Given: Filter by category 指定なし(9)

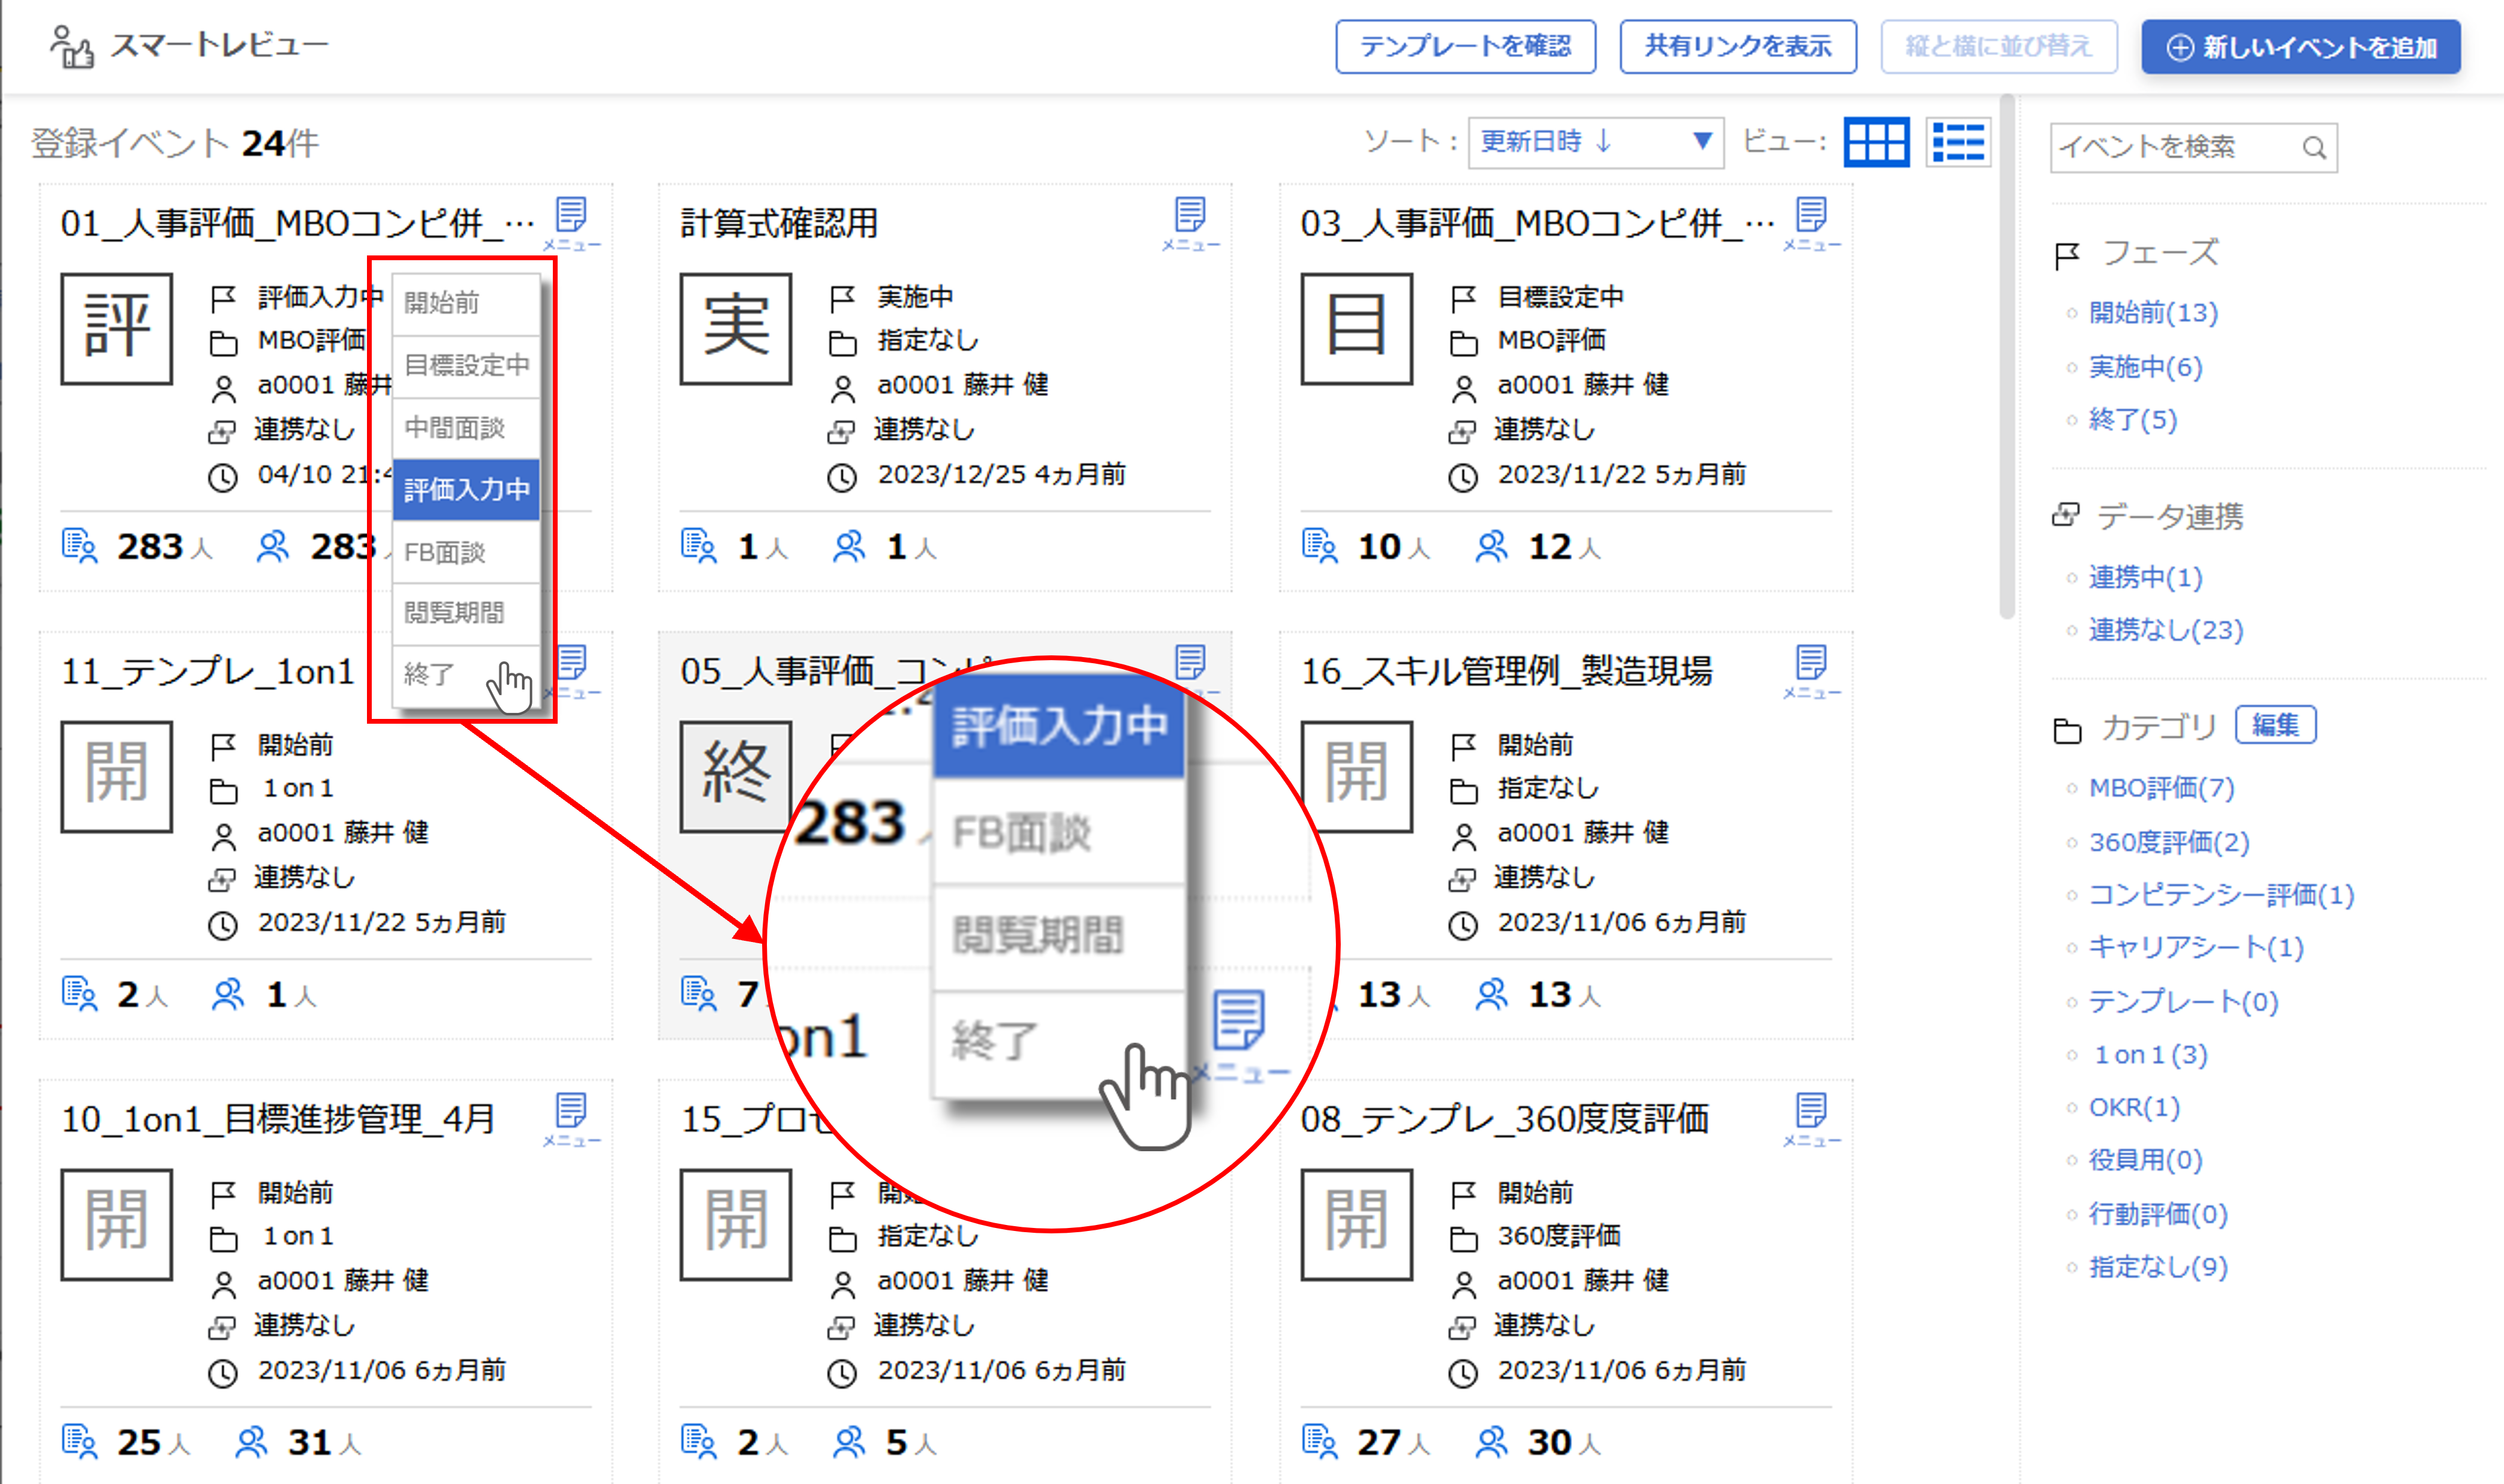Looking at the screenshot, I should click(x=2158, y=1267).
